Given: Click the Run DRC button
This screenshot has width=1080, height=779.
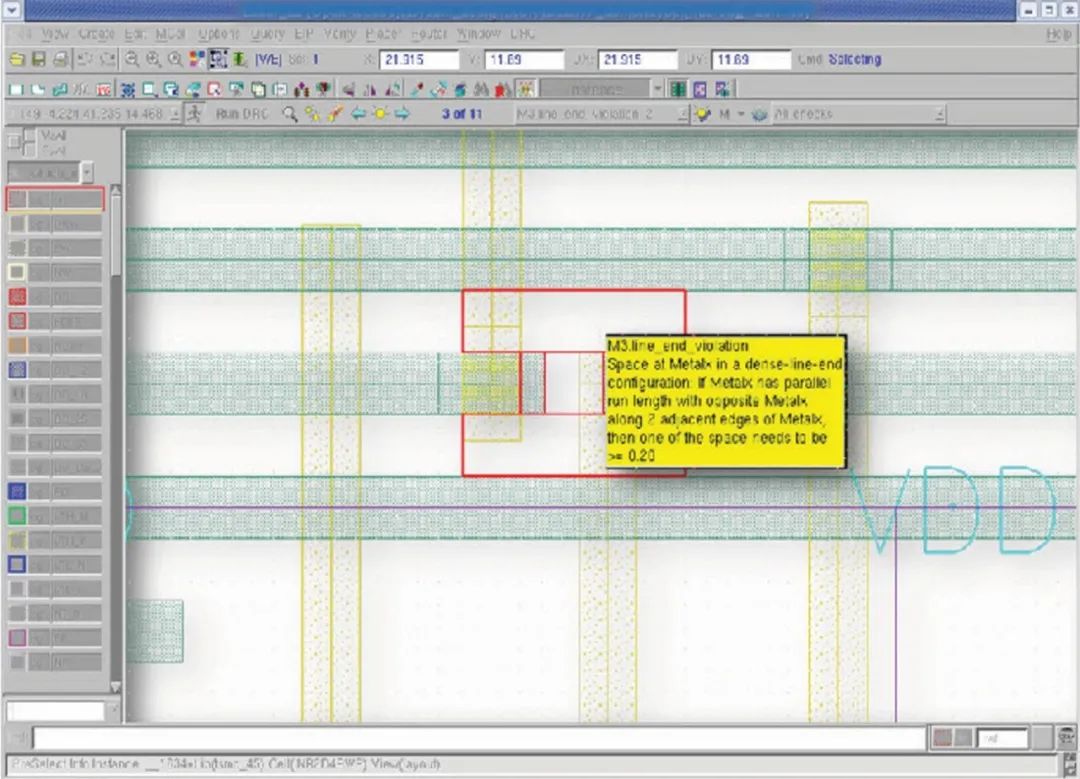Looking at the screenshot, I should tap(242, 114).
